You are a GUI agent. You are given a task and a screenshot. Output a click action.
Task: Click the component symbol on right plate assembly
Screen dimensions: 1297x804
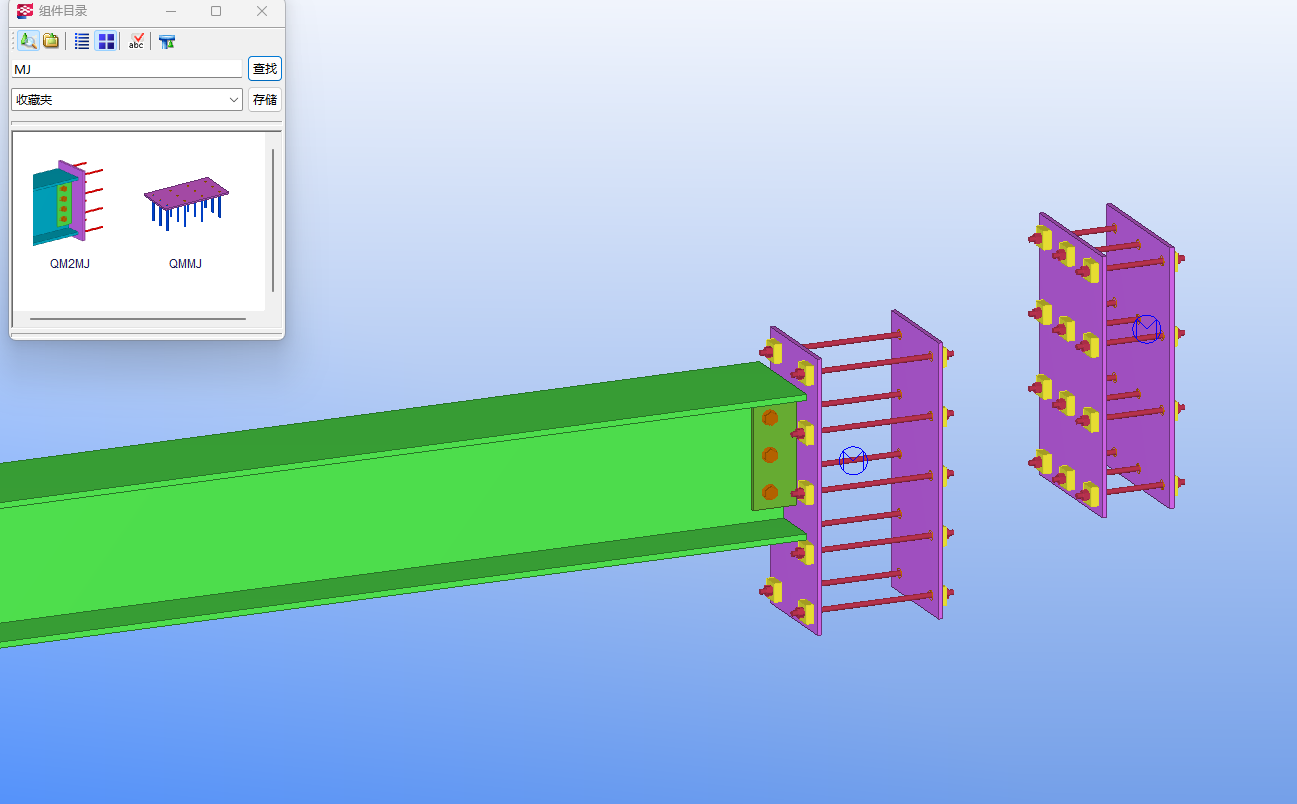1146,328
